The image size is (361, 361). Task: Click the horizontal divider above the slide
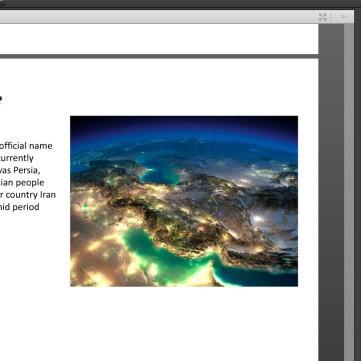[159, 56]
